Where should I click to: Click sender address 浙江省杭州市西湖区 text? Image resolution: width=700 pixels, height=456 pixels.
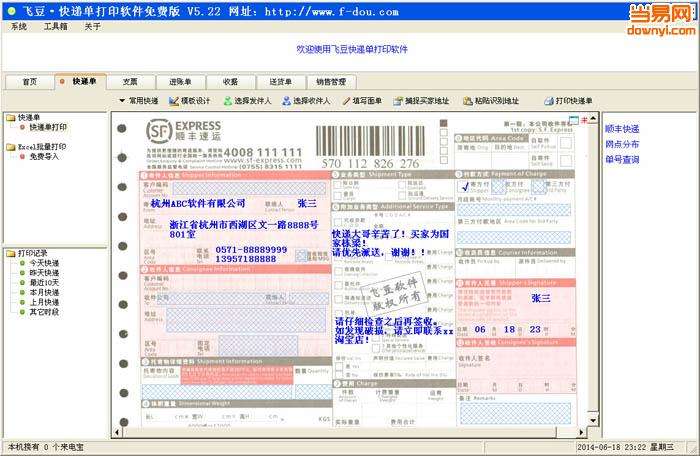pyautogui.click(x=243, y=229)
